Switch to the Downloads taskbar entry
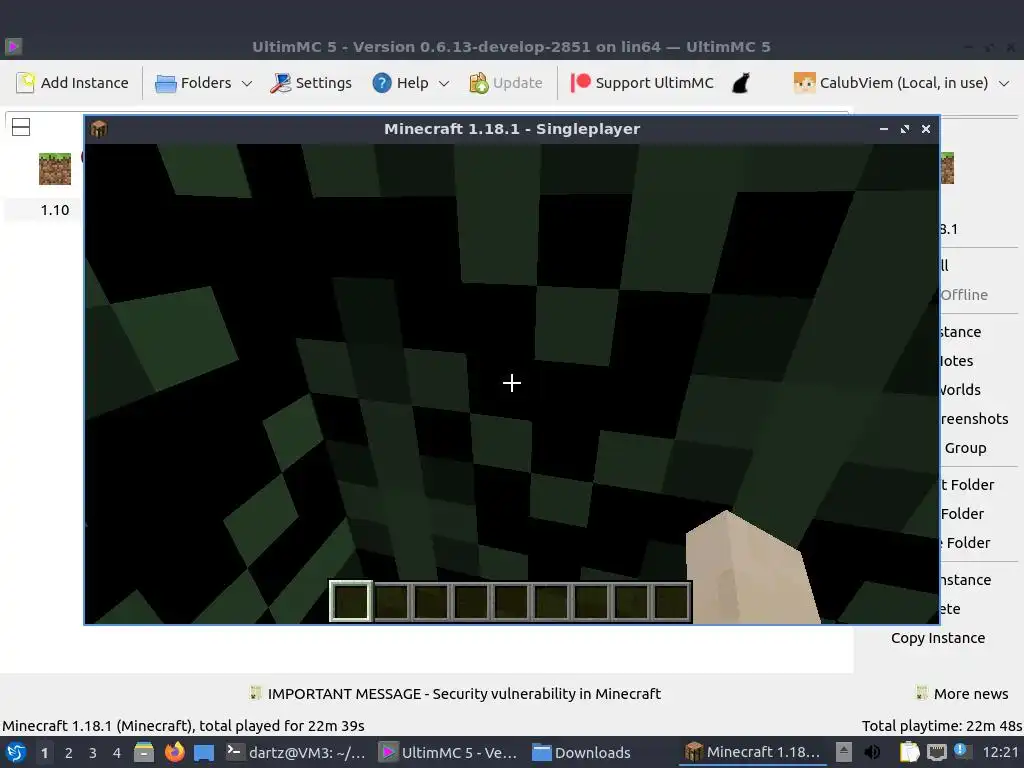Viewport: 1024px width, 768px height. (x=581, y=752)
